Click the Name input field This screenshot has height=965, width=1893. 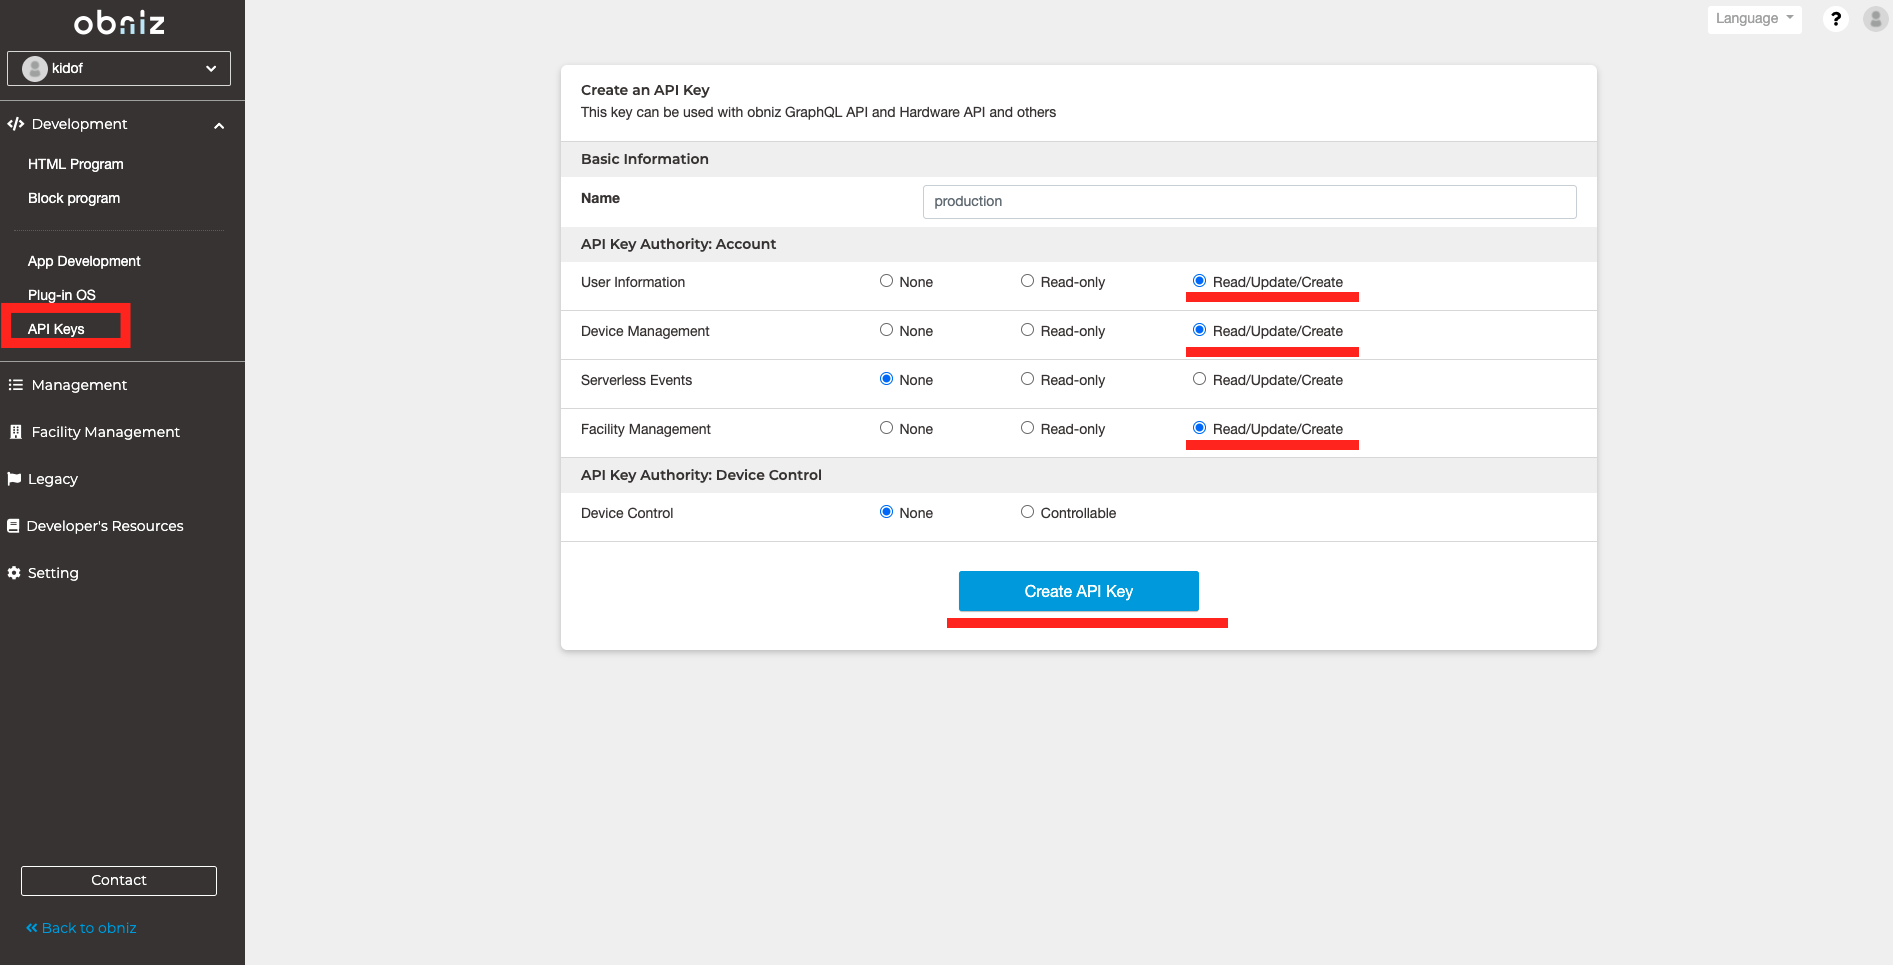(1249, 201)
